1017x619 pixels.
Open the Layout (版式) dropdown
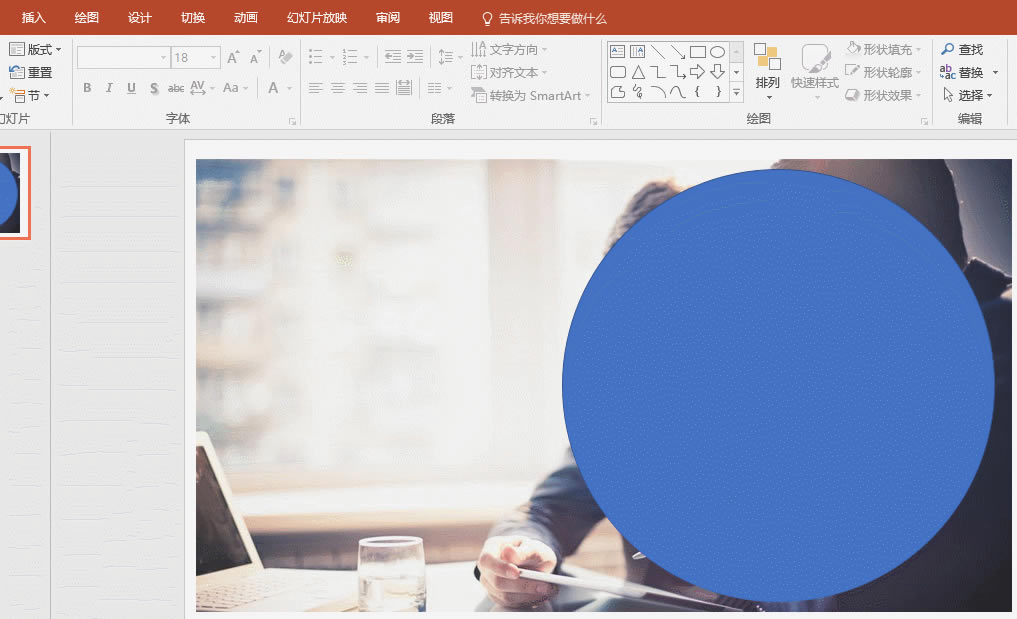point(36,49)
